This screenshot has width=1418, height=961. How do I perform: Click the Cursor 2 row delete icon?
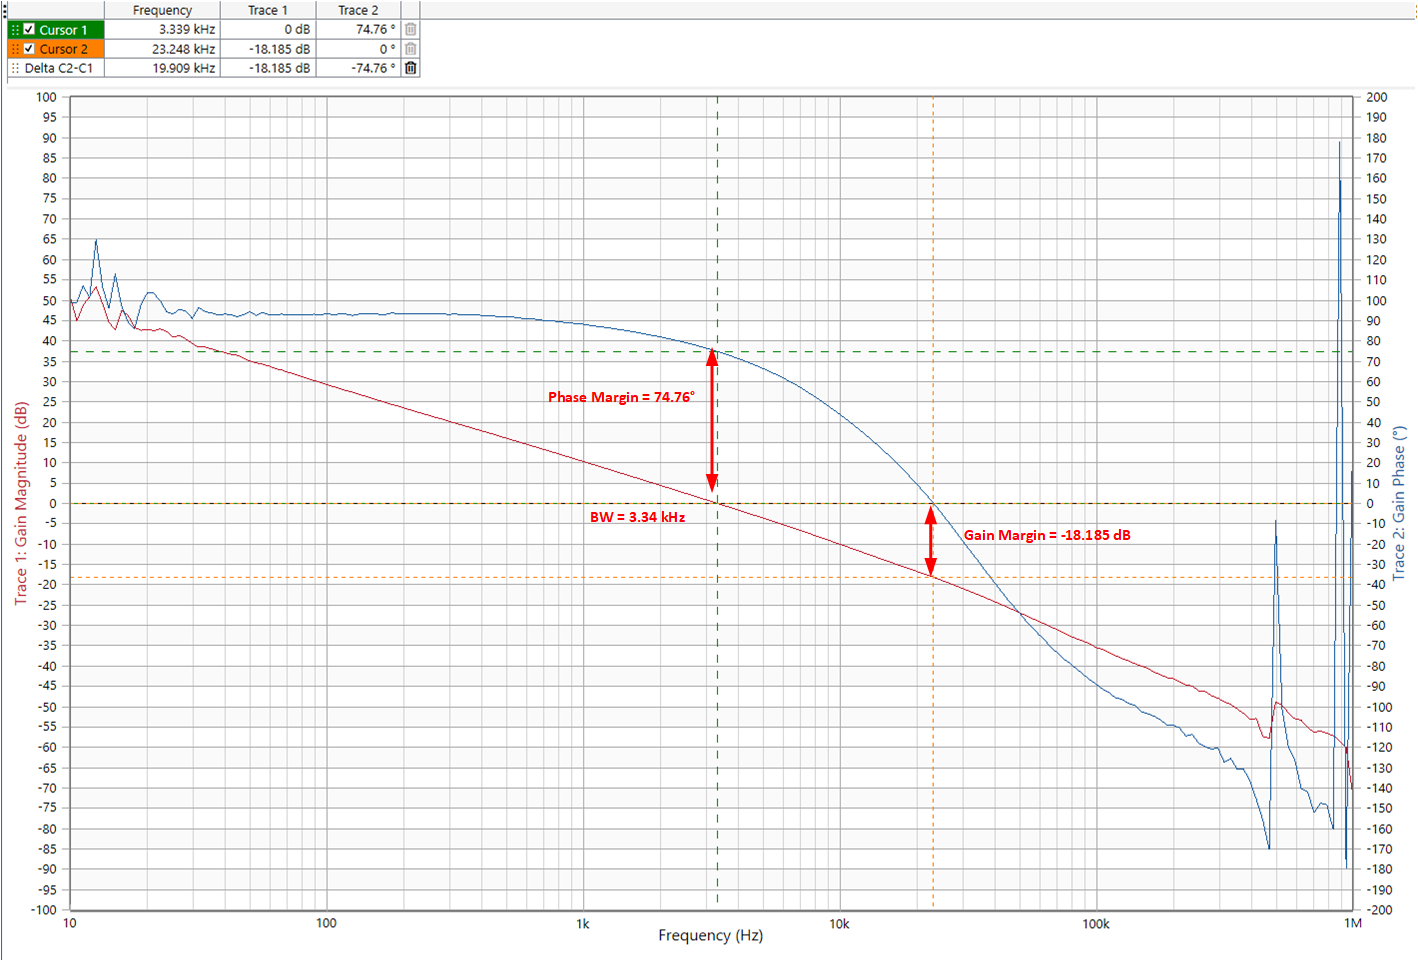pos(411,49)
